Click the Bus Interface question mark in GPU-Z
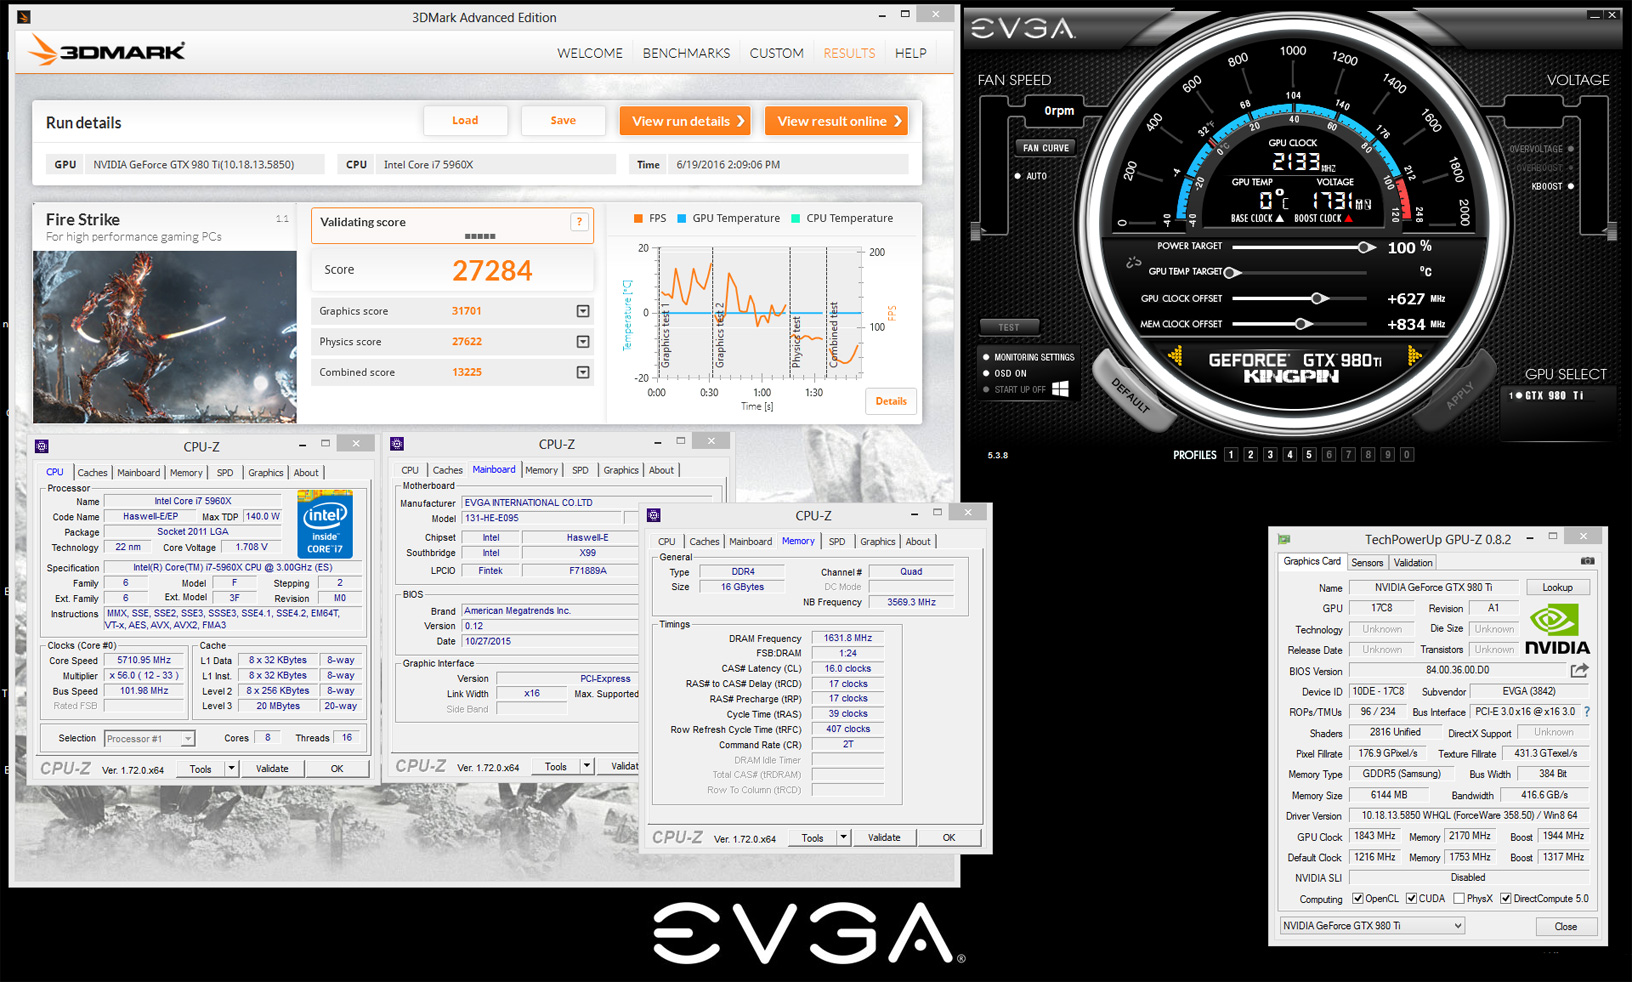The image size is (1632, 982). click(x=1586, y=712)
